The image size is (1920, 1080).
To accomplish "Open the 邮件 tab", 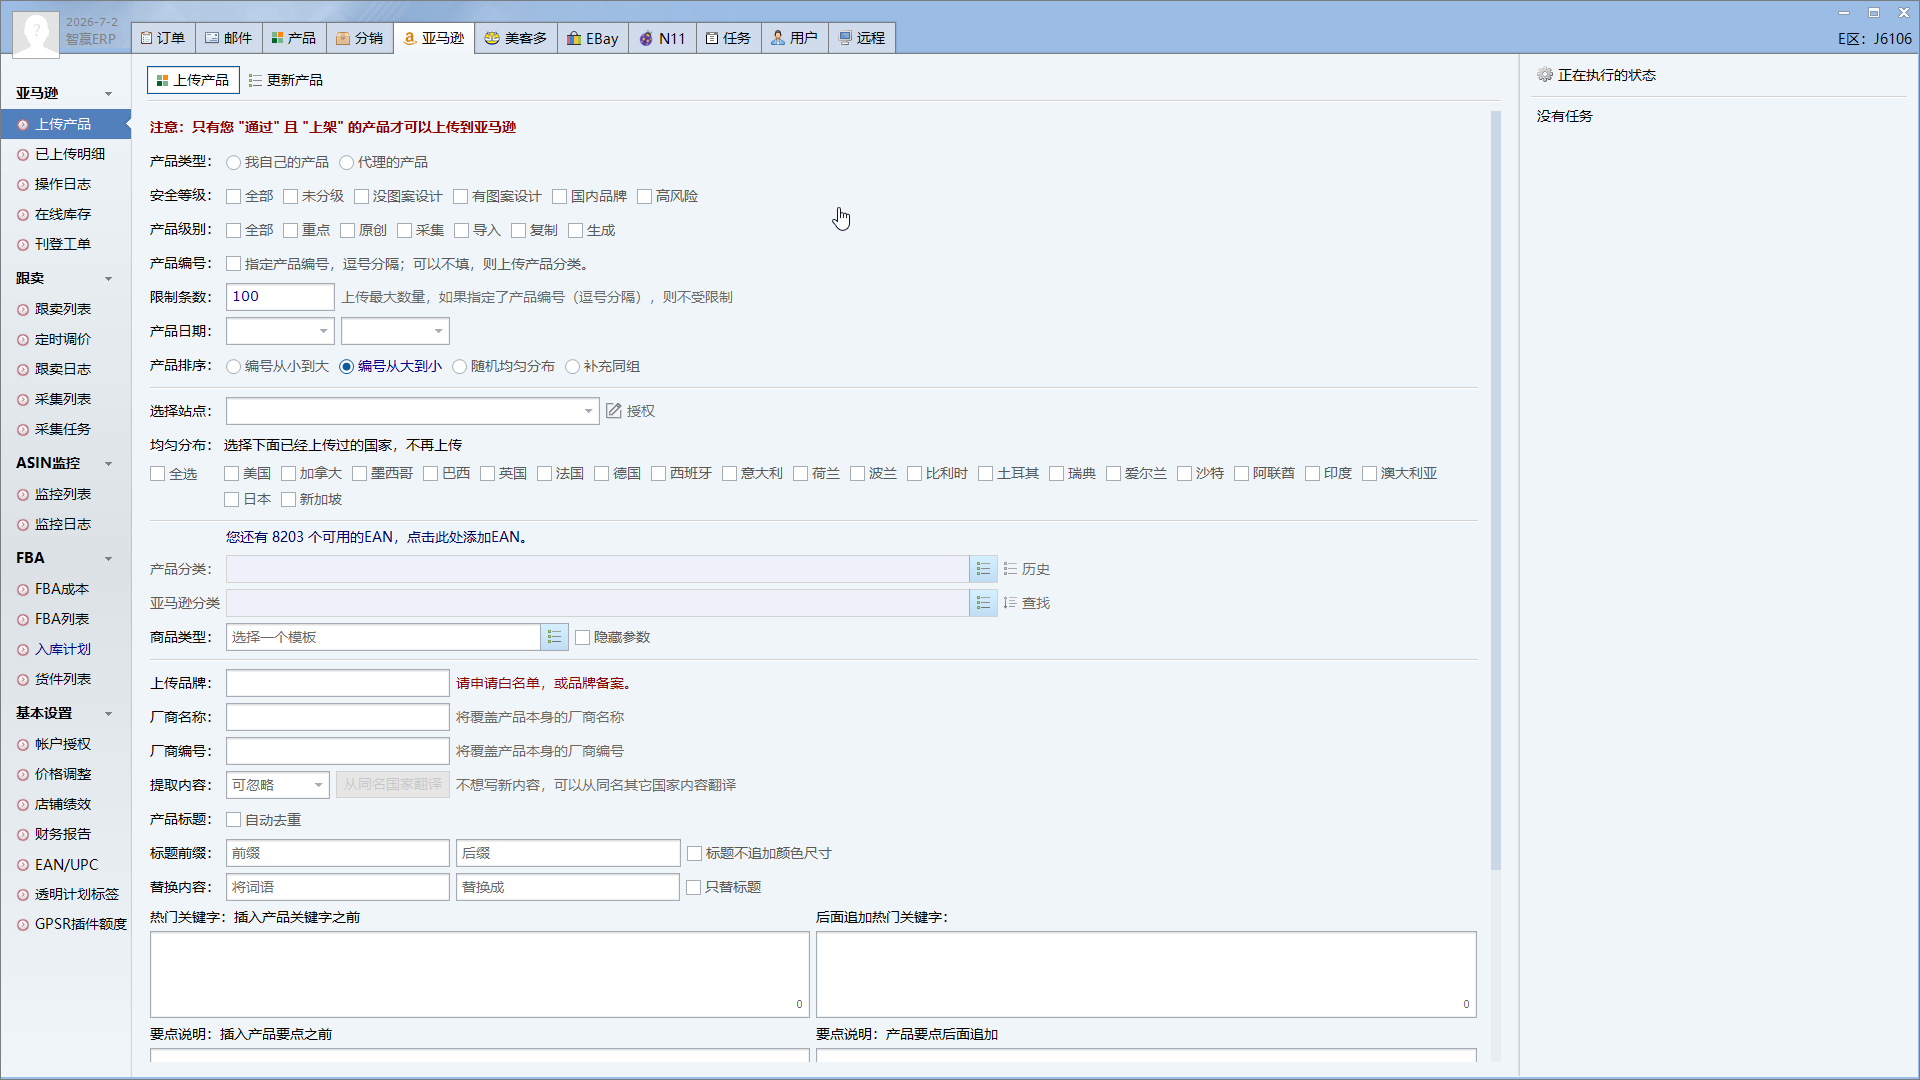I will [229, 38].
